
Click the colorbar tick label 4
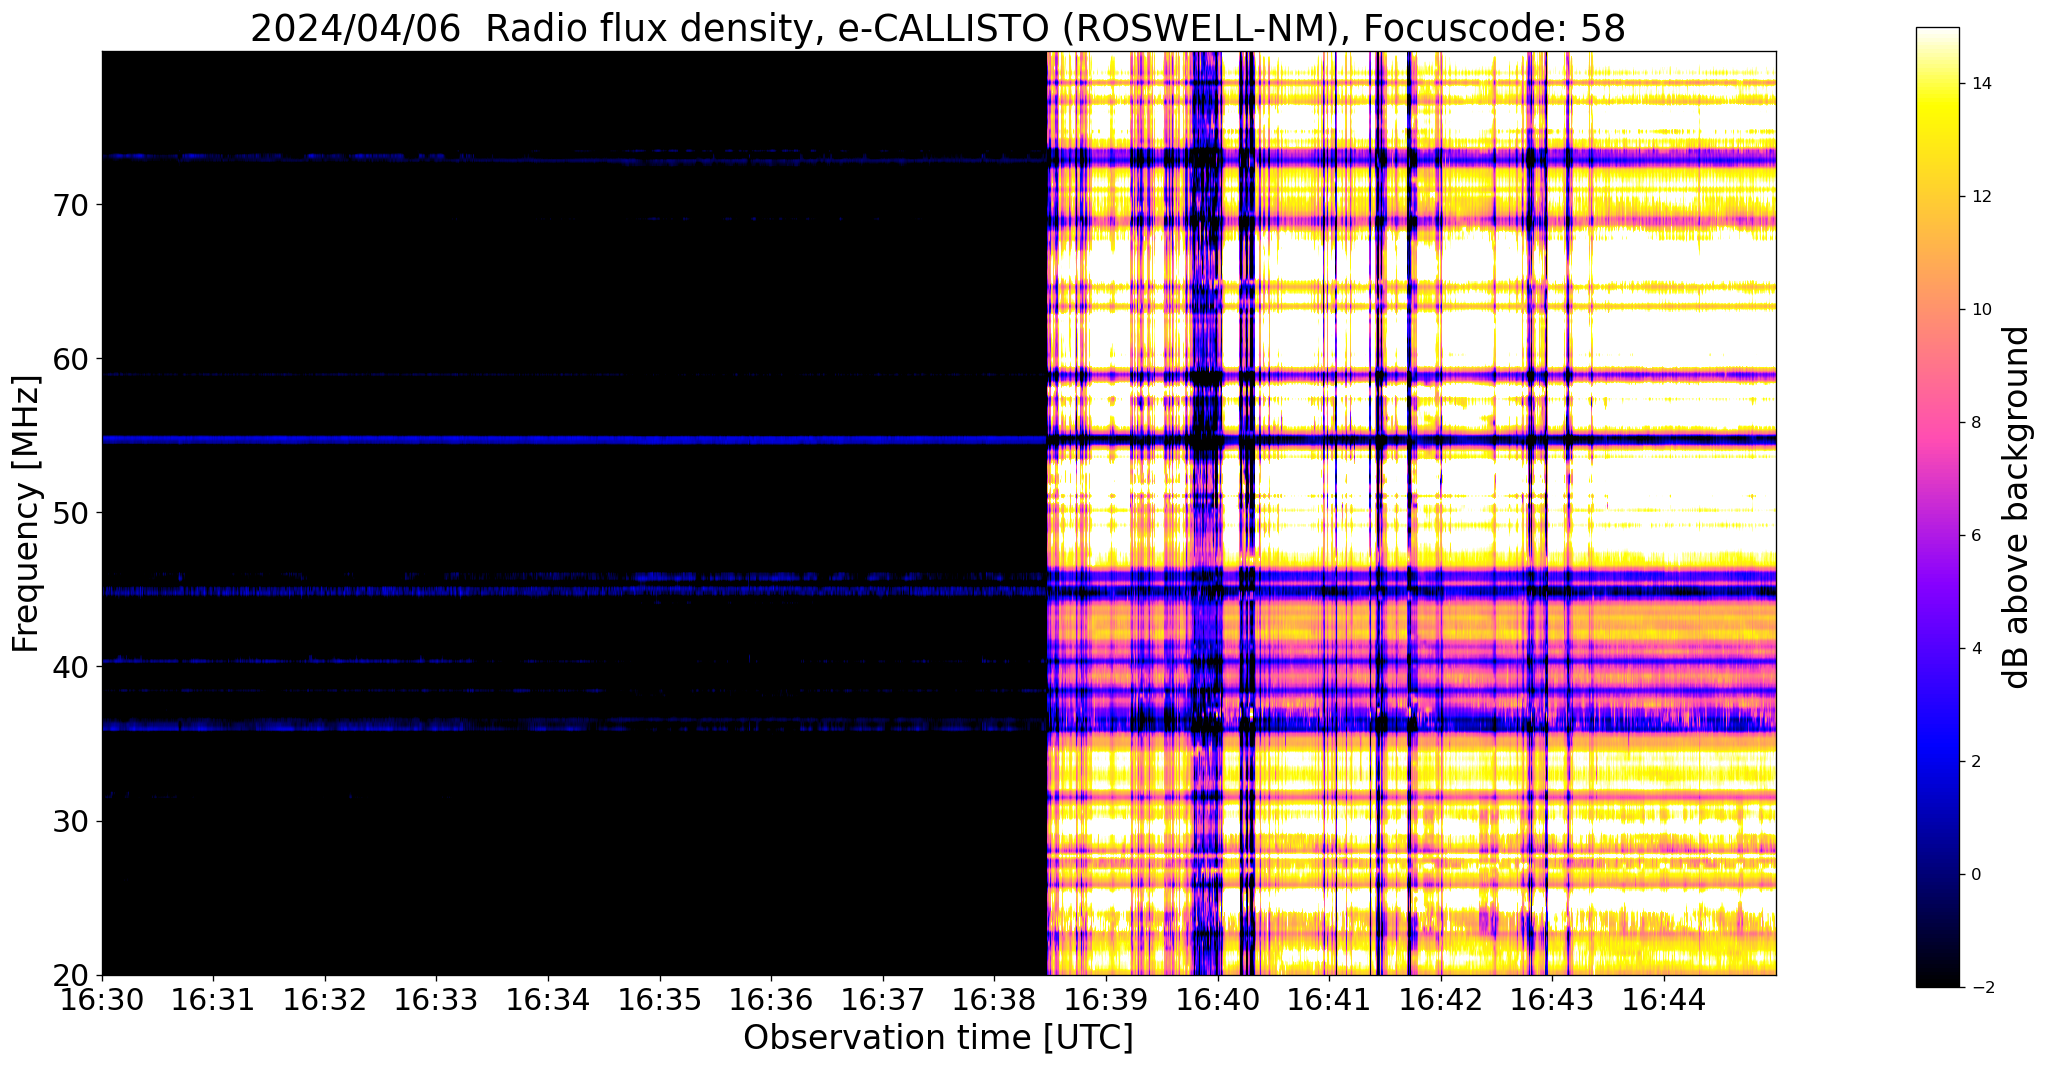pyautogui.click(x=1975, y=649)
